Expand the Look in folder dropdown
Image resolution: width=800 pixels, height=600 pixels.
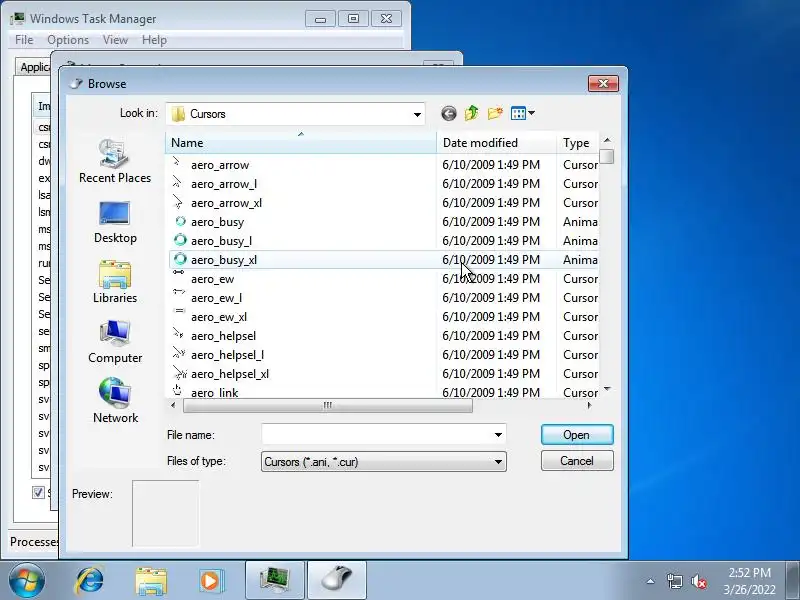pos(417,114)
